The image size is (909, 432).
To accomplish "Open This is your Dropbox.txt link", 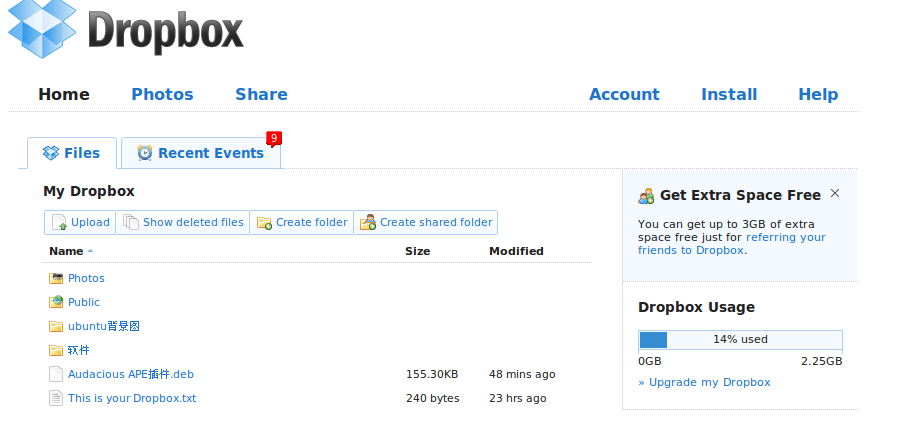I will tap(132, 398).
